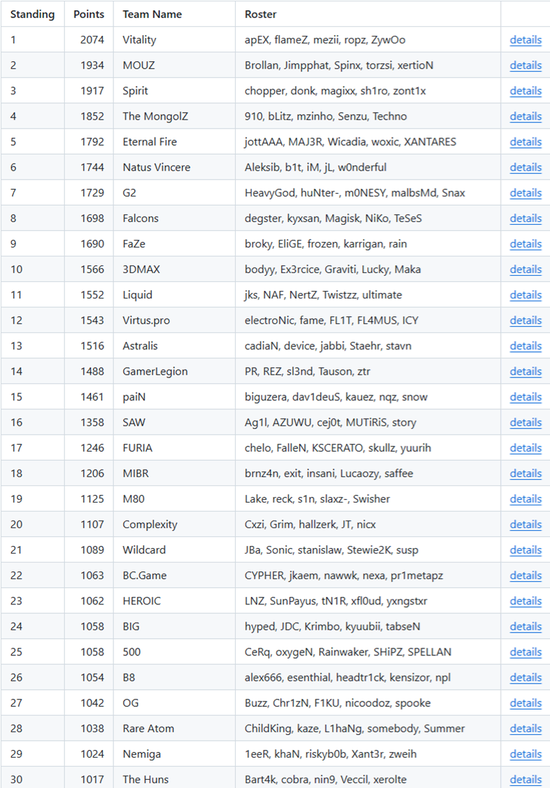Open details for FURIA
Viewport: 550px width, 788px height.
(525, 448)
